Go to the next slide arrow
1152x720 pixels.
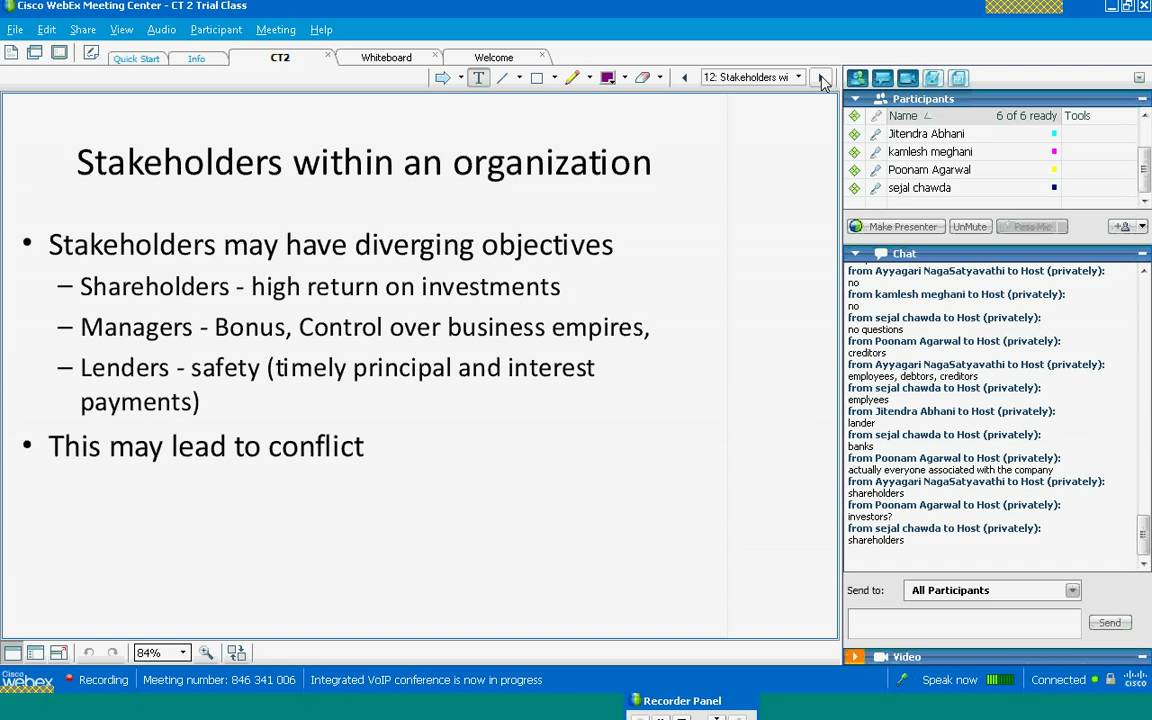(821, 77)
